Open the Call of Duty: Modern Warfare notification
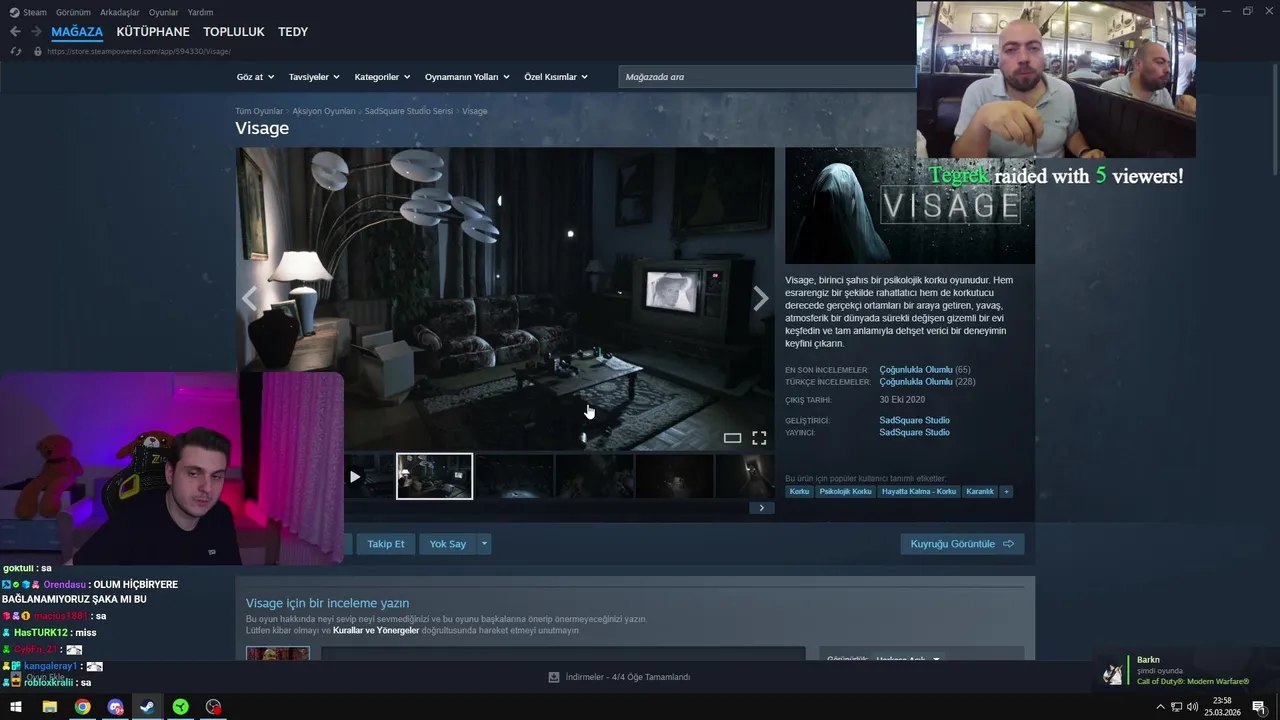The width and height of the screenshot is (1280, 720). (1192, 682)
